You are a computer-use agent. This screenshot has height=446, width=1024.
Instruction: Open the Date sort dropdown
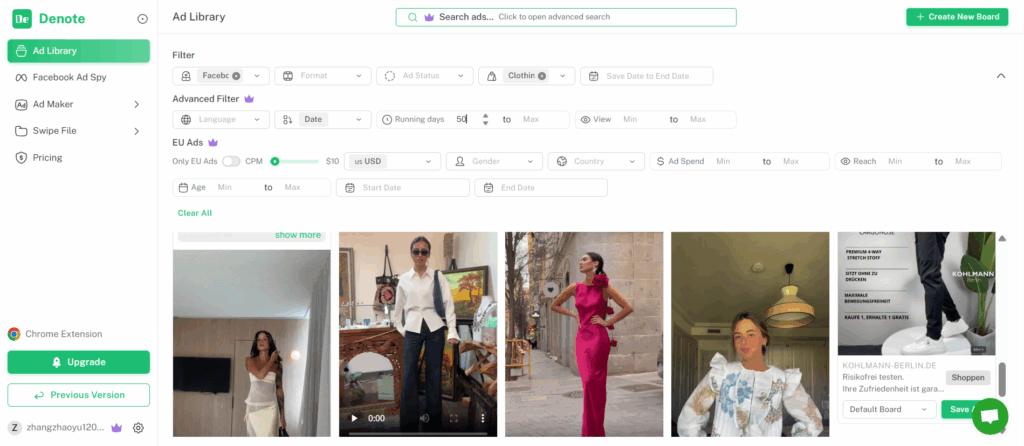point(323,119)
